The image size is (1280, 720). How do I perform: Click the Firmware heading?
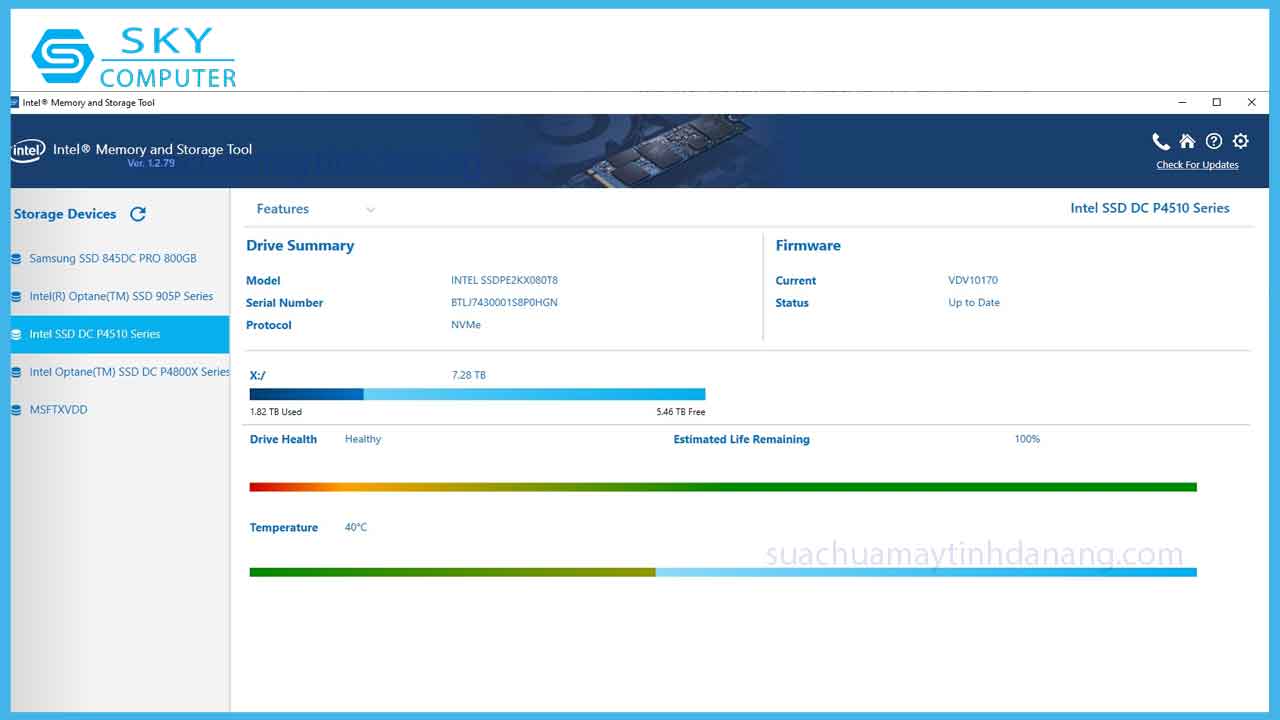(x=808, y=245)
